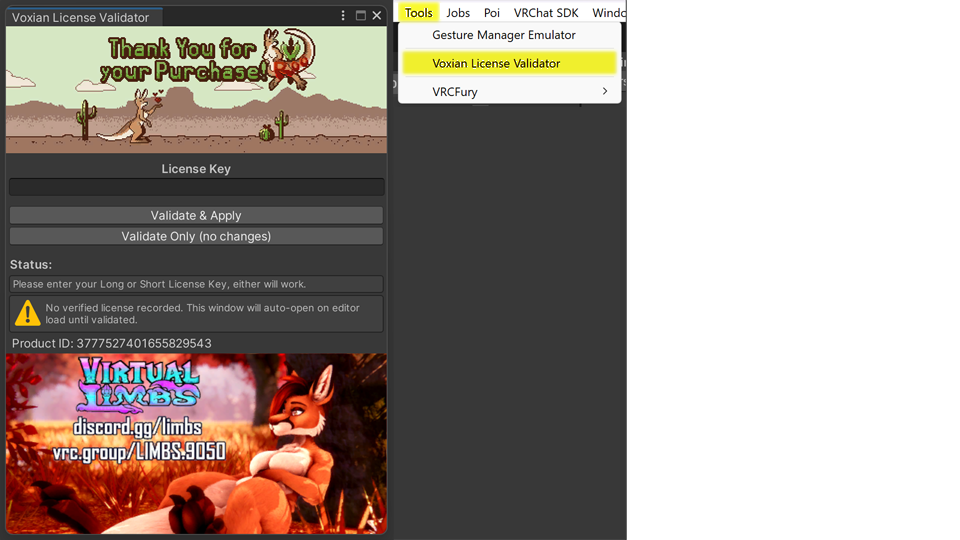Focus the License Key input field
The height and width of the screenshot is (540, 960).
[196, 187]
